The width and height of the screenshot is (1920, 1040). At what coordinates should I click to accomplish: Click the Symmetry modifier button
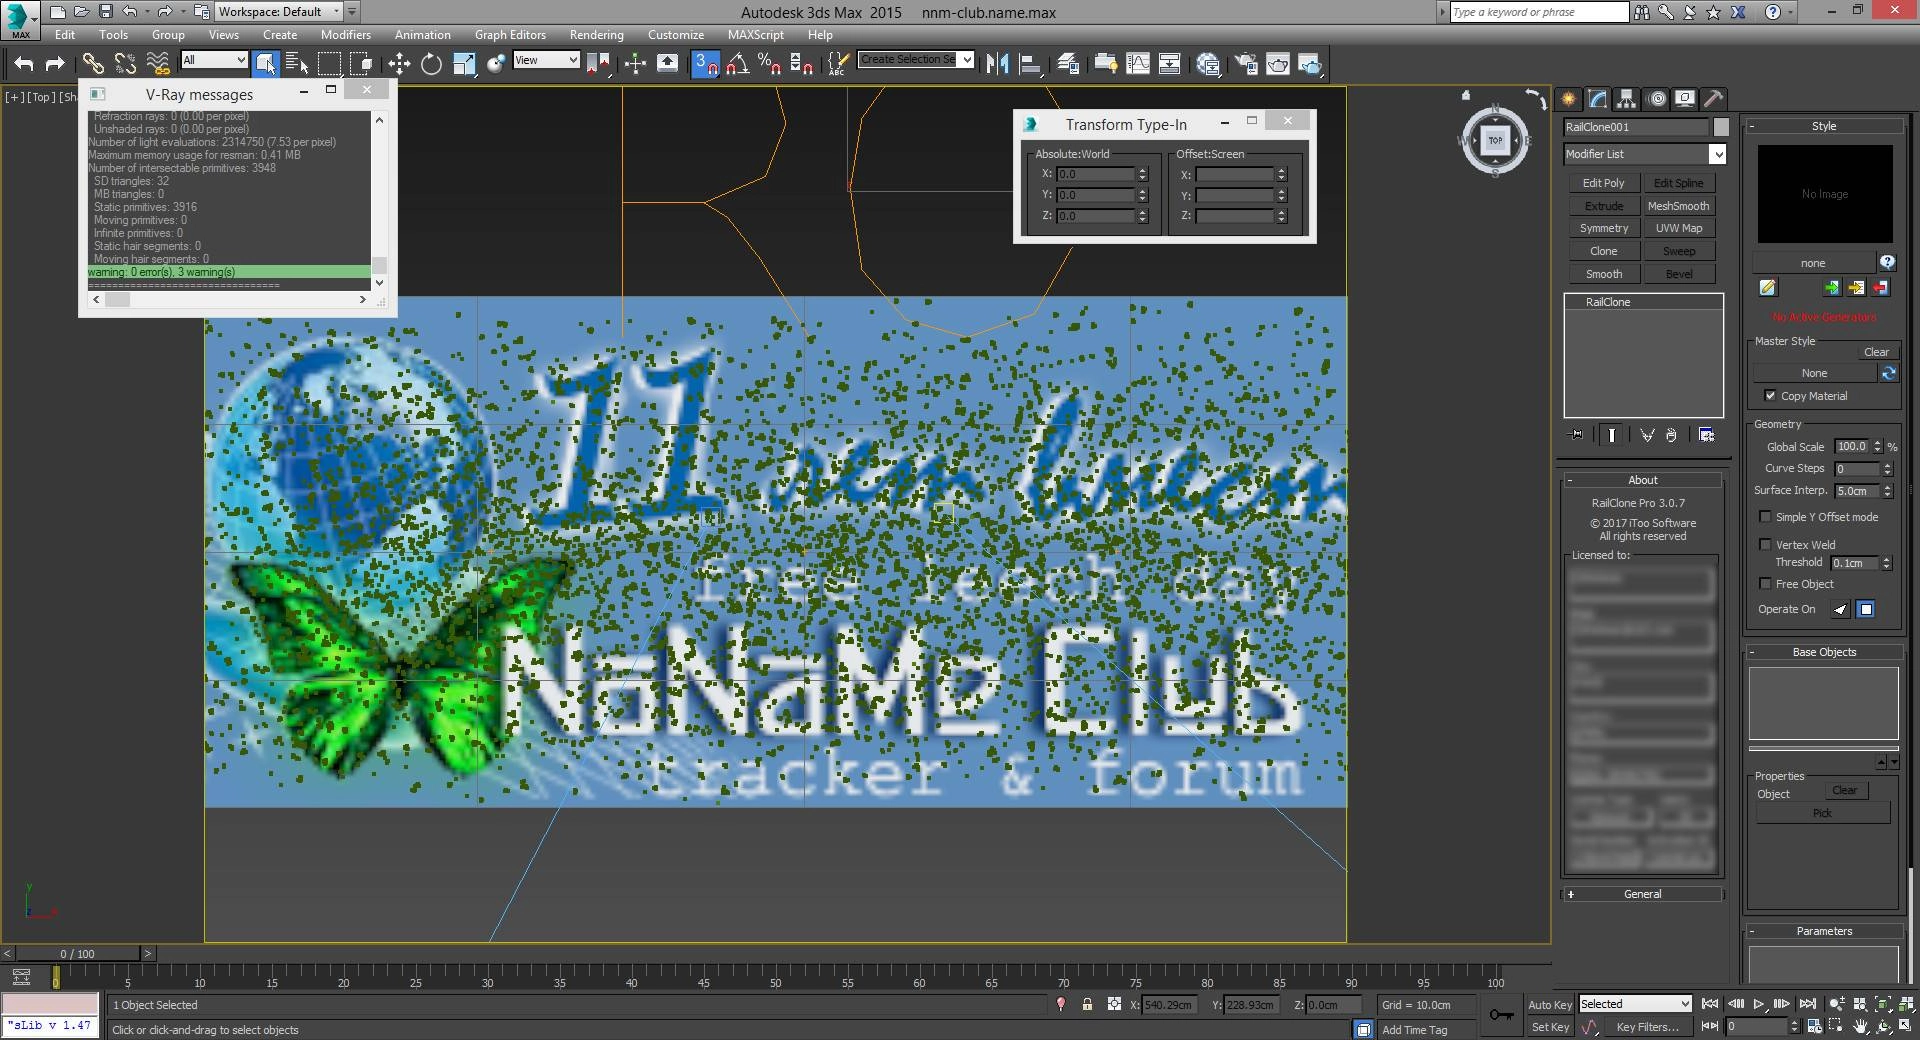click(1603, 228)
